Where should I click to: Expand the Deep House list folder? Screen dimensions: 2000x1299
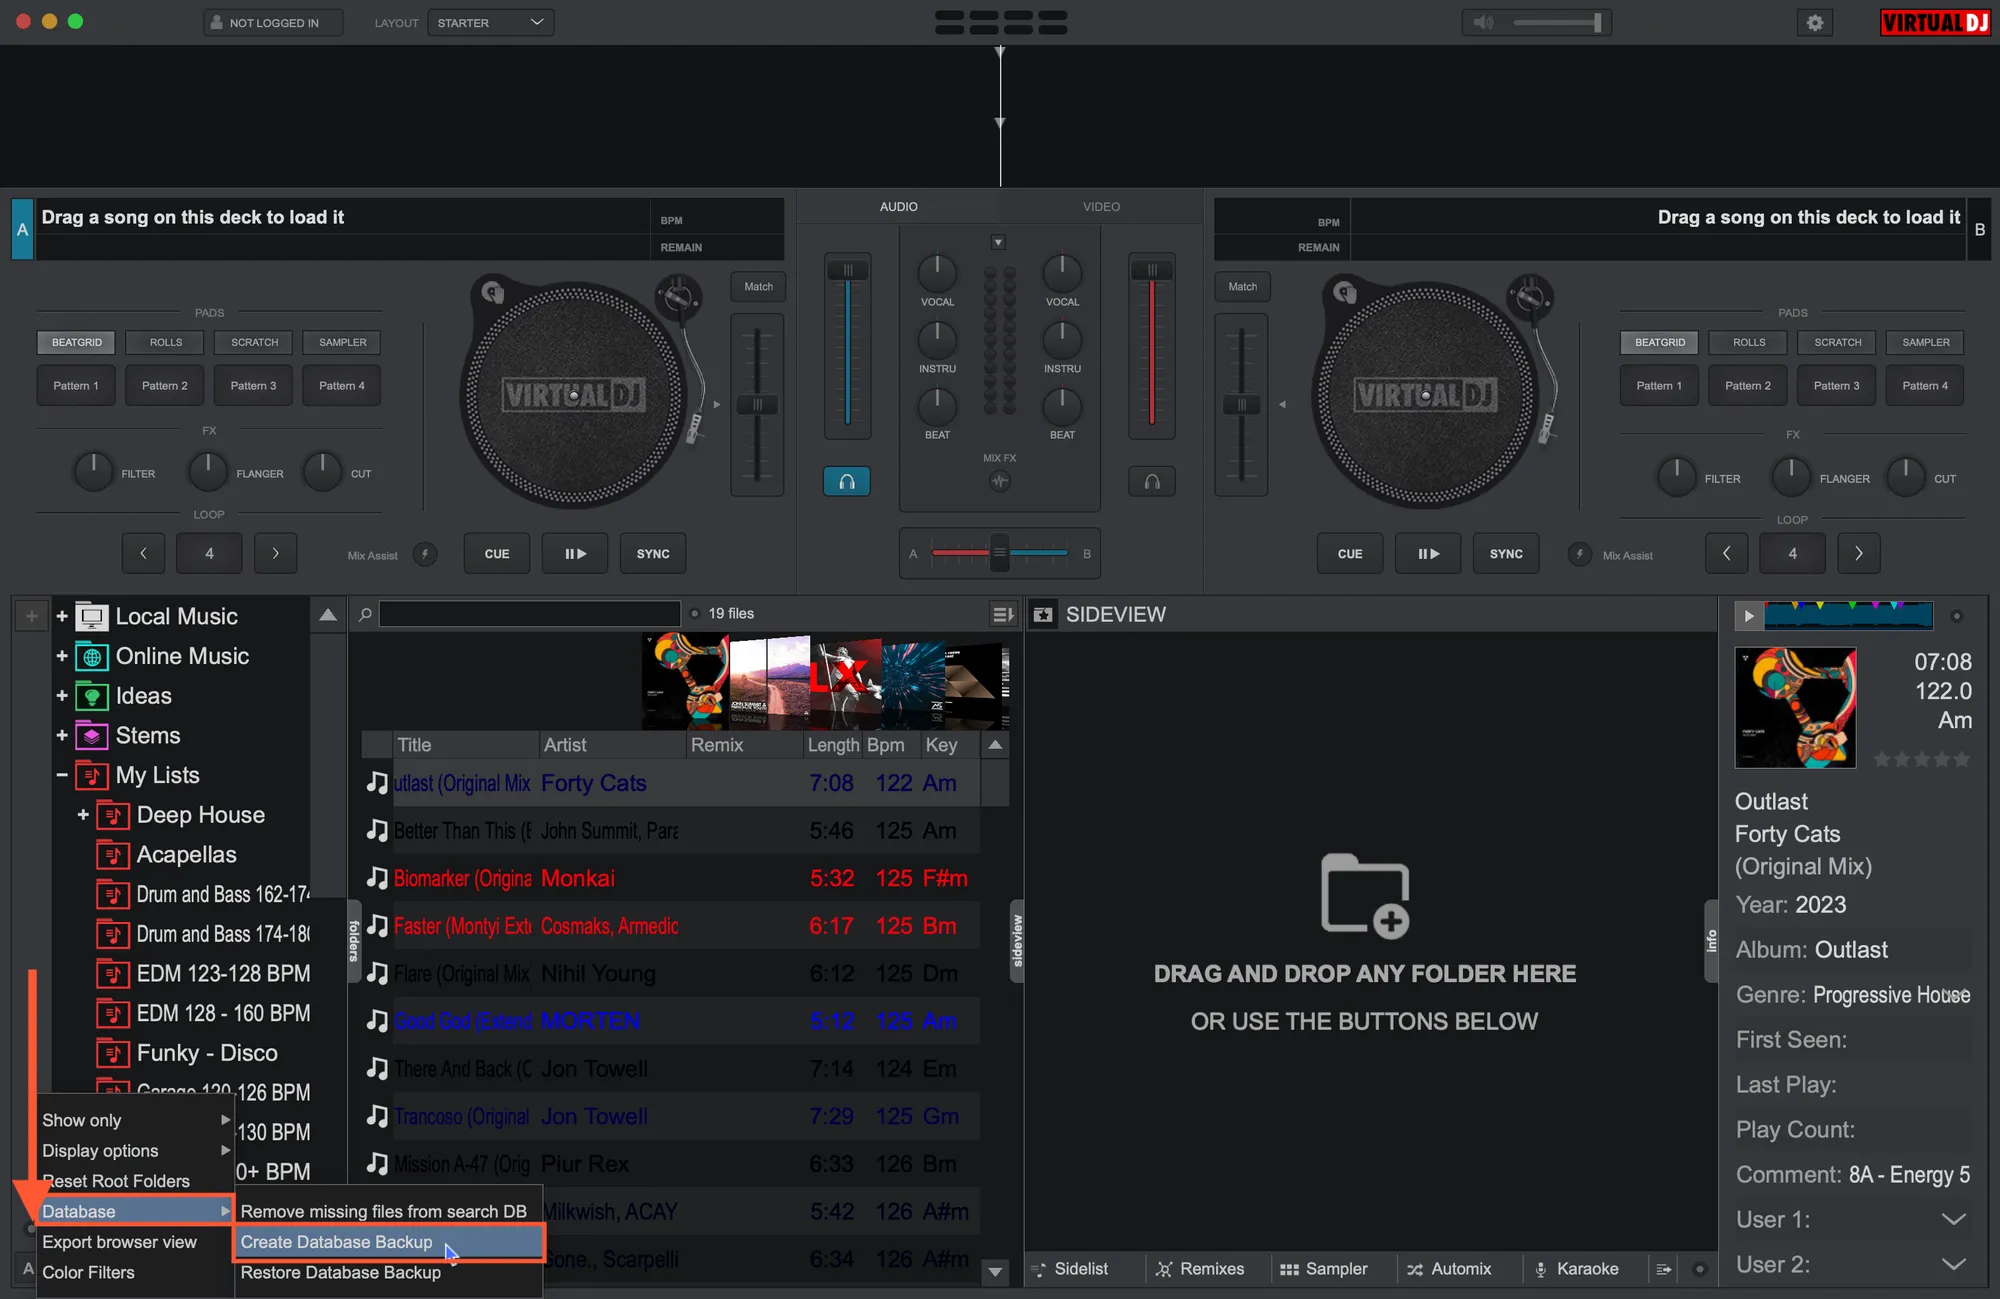83,815
